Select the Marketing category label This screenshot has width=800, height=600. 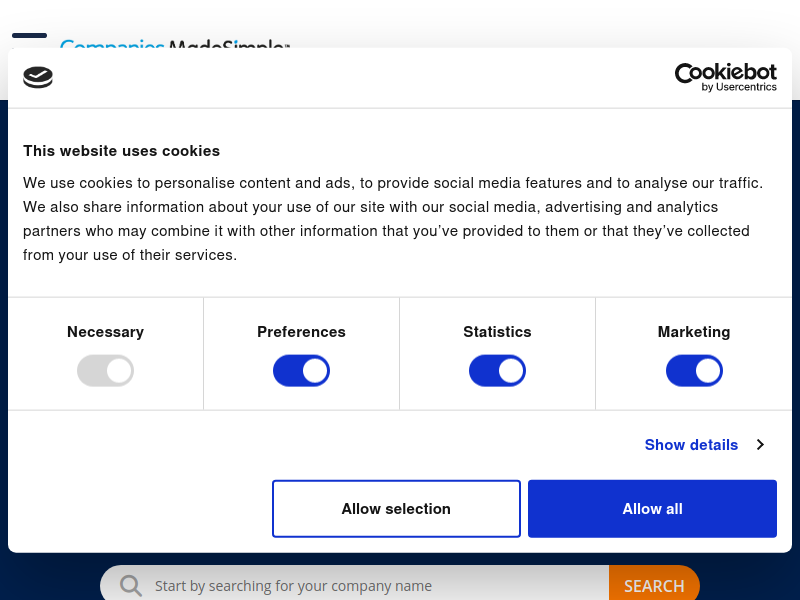coord(694,332)
